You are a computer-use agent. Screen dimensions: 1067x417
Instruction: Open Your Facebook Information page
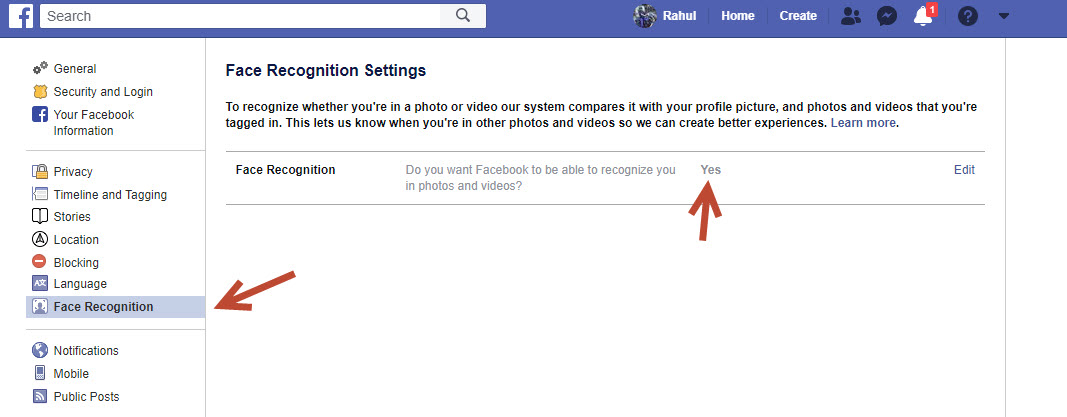point(94,122)
